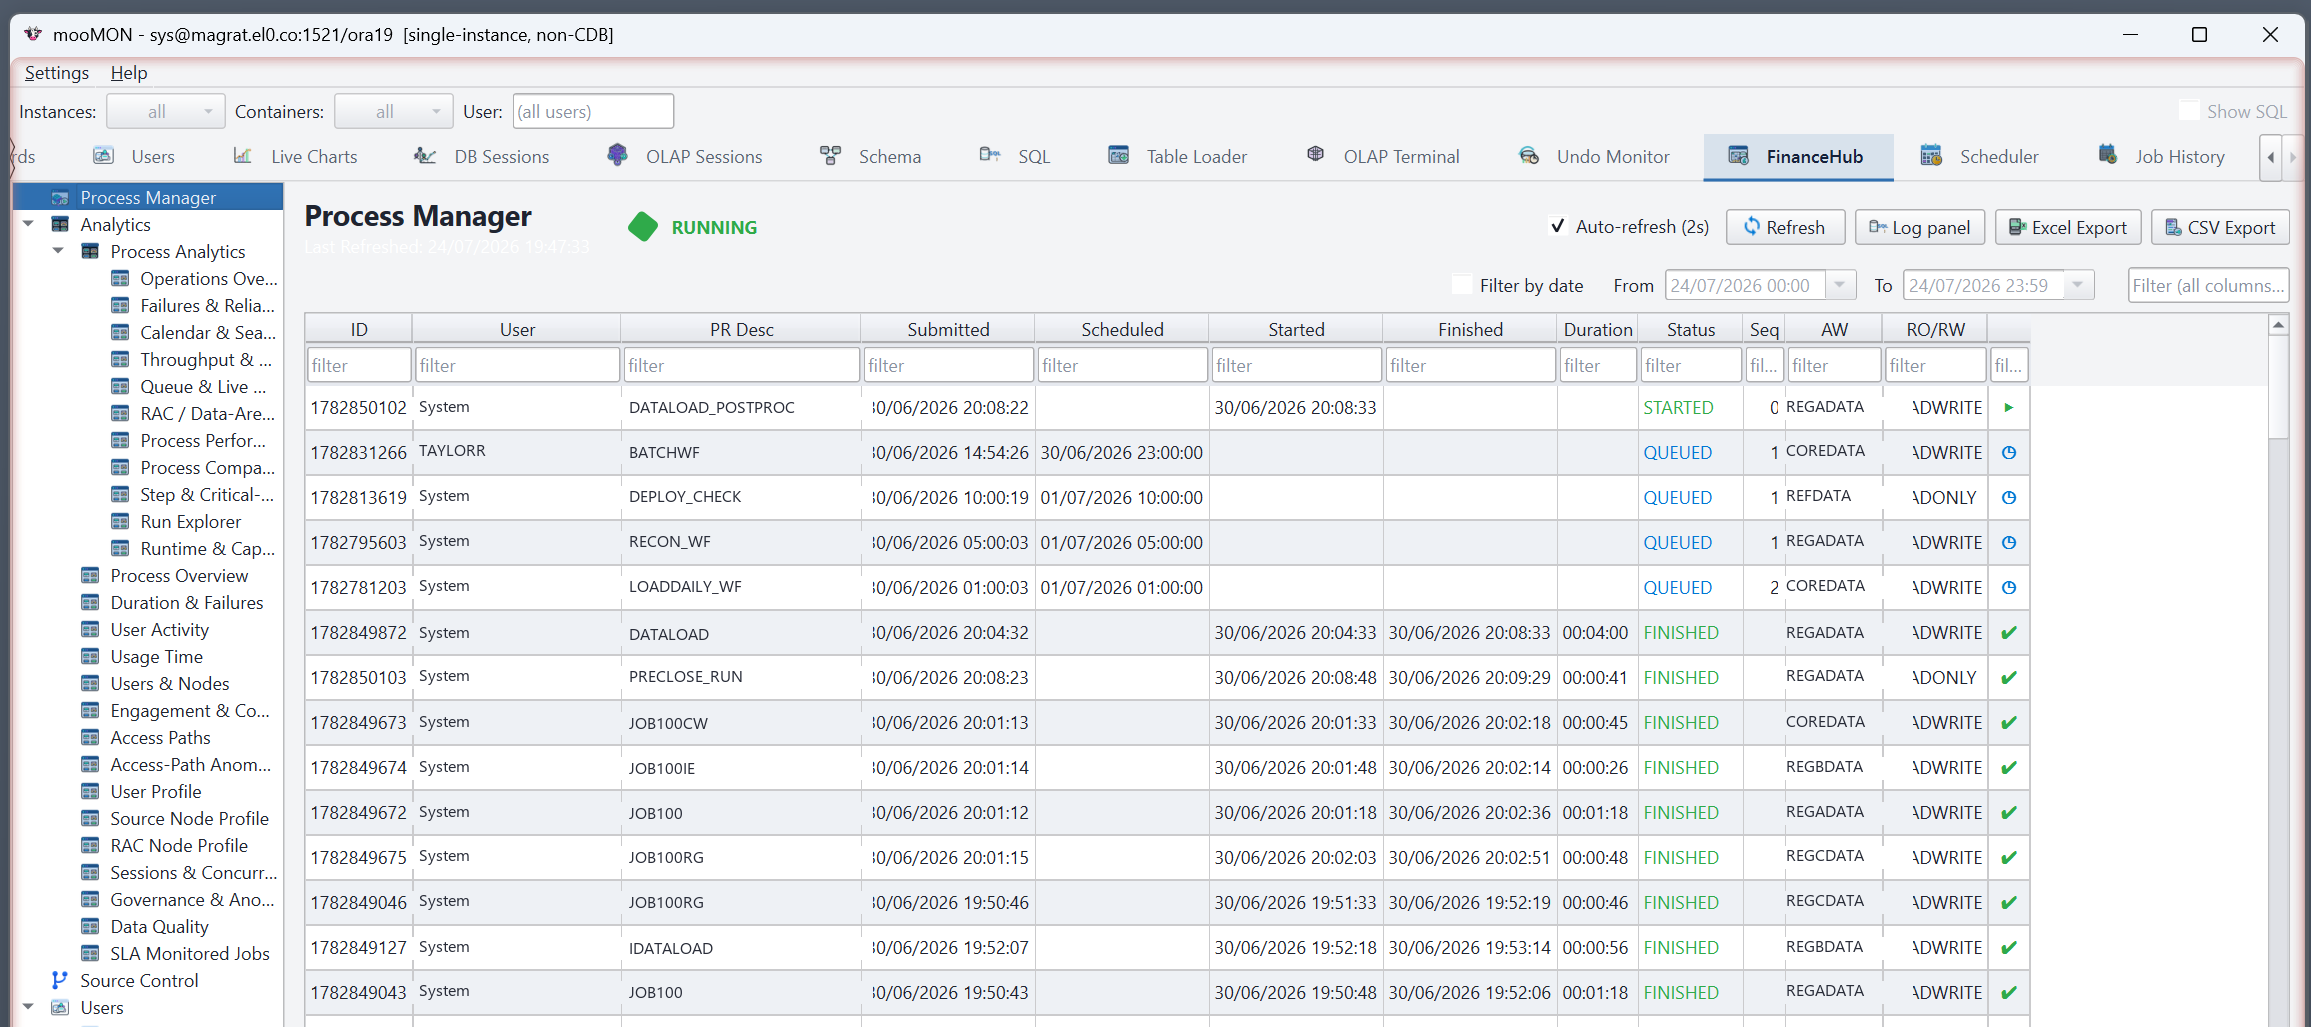2311x1027 pixels.
Task: Click the OLAP Sessions cube icon
Action: click(x=617, y=155)
